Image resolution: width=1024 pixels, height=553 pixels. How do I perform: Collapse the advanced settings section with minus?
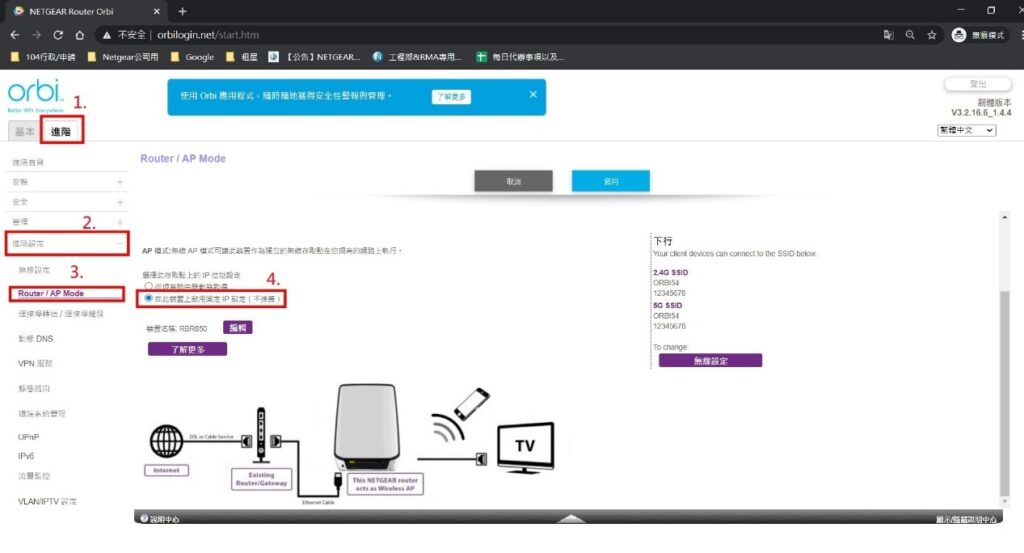click(120, 243)
